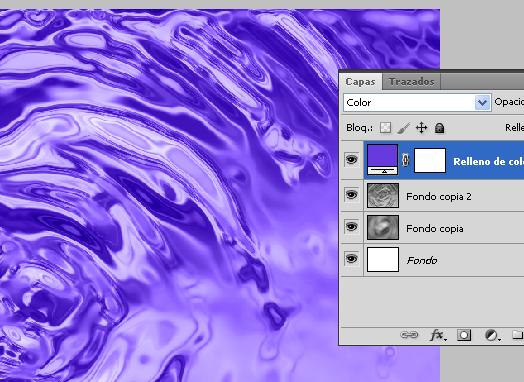The width and height of the screenshot is (524, 382).
Task: Hide the Fondo copia 2 layer
Action: [351, 195]
